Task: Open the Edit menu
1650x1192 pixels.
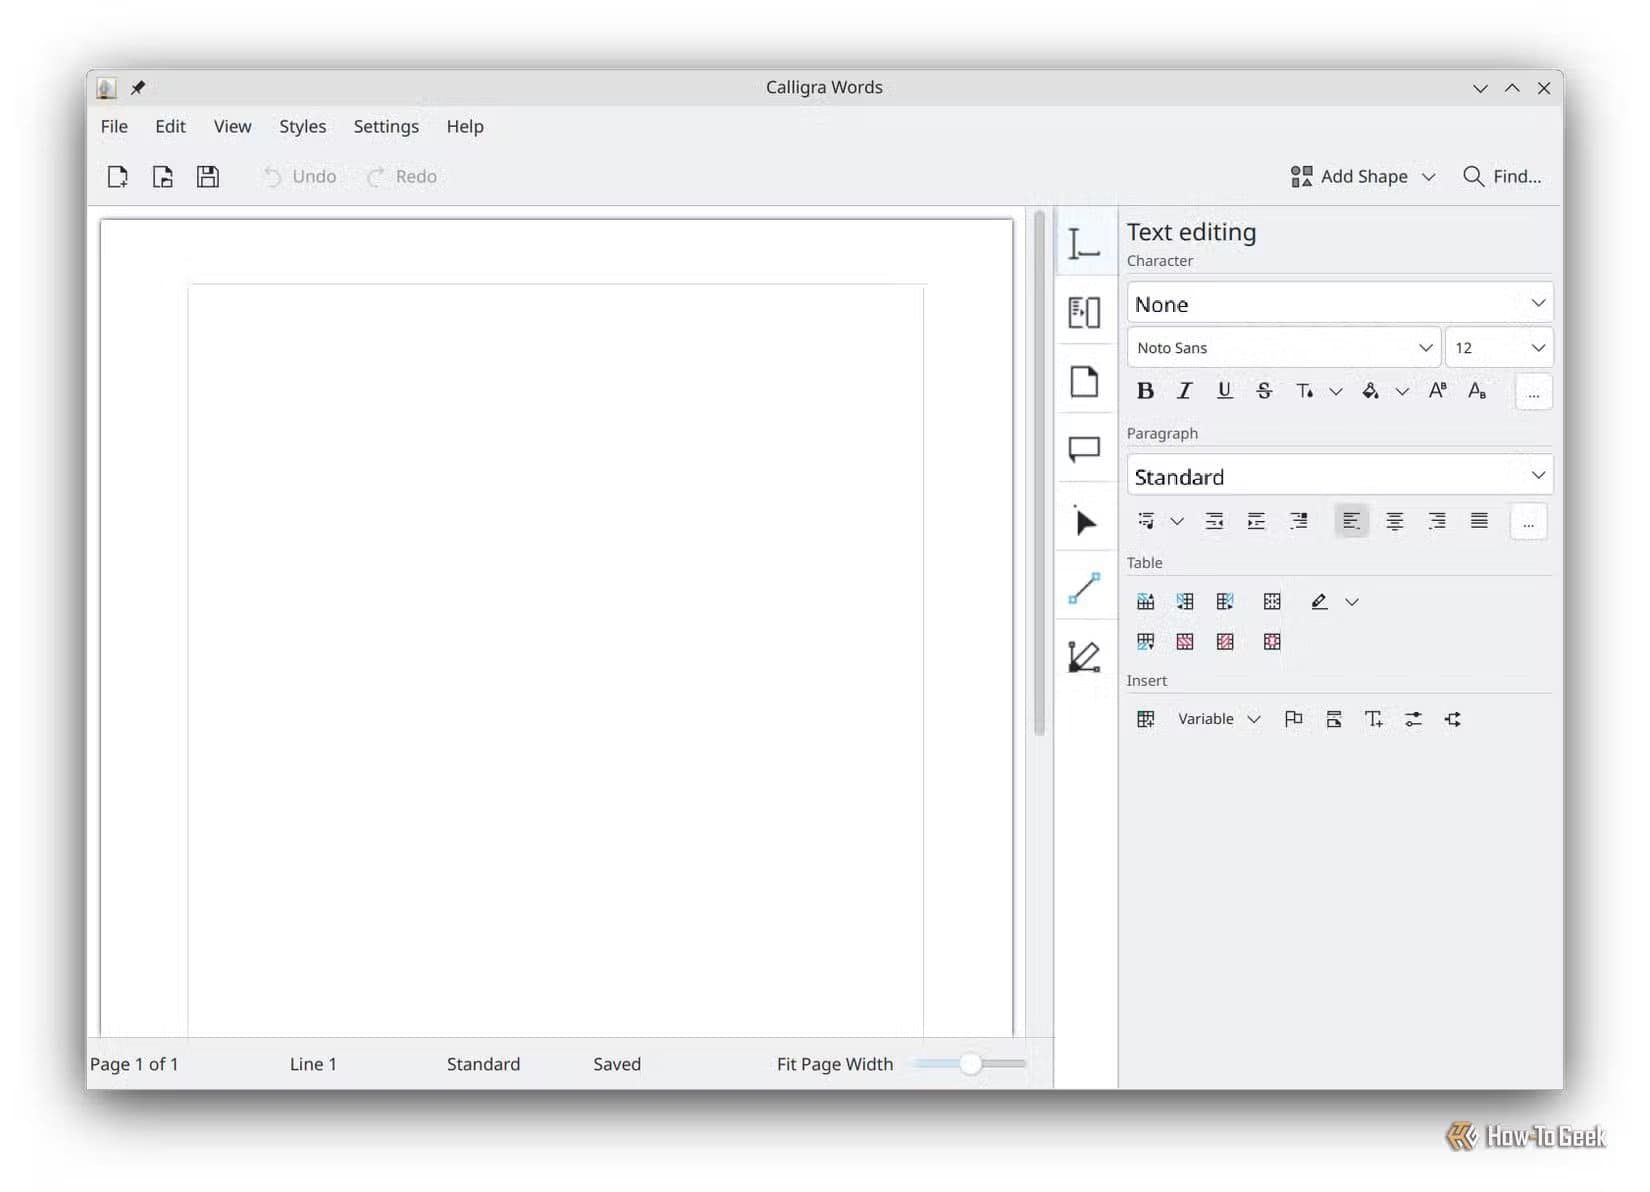Action: tap(170, 127)
